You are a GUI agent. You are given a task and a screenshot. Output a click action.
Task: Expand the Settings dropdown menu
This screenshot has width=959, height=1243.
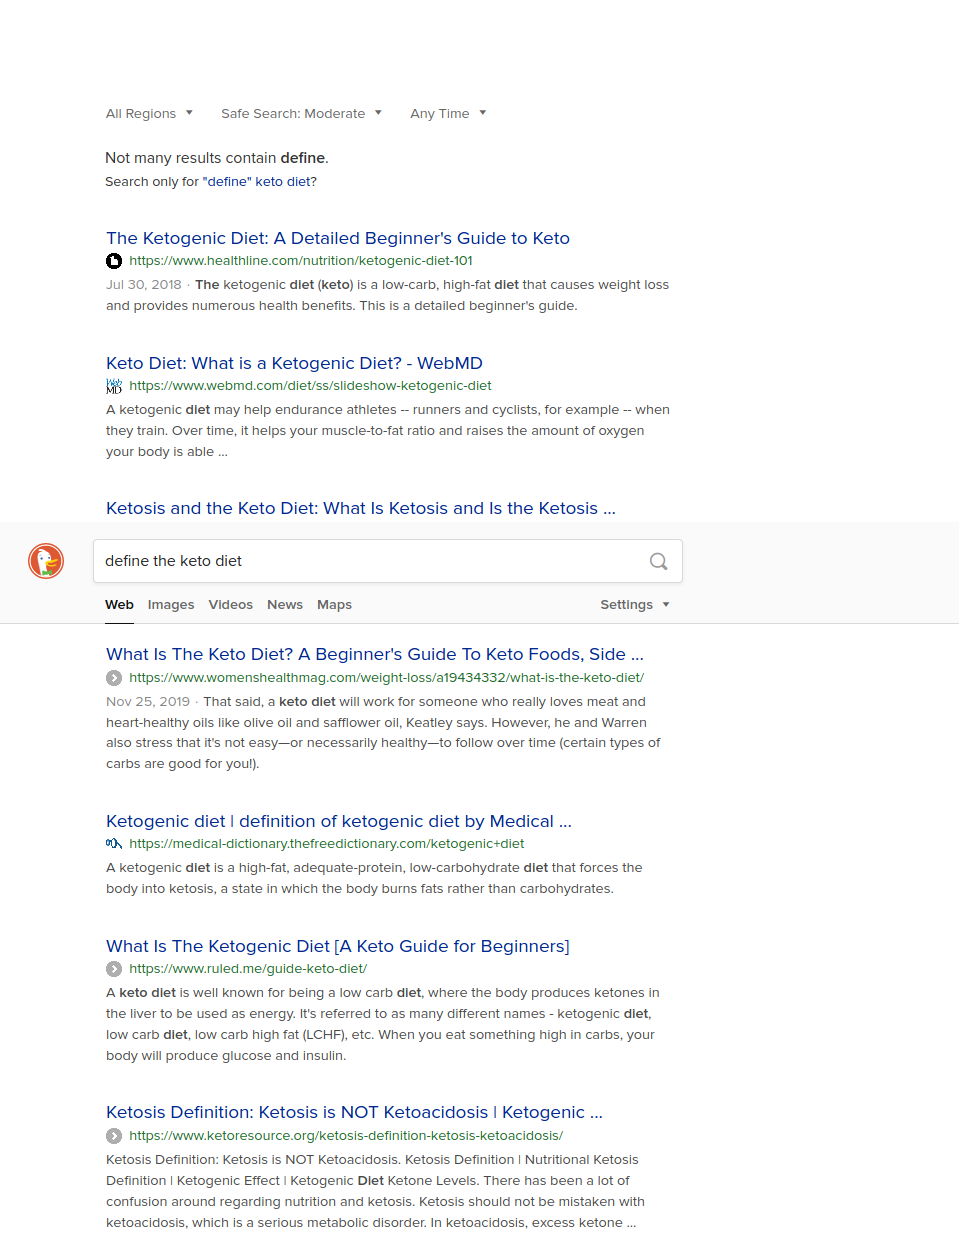pyautogui.click(x=635, y=605)
